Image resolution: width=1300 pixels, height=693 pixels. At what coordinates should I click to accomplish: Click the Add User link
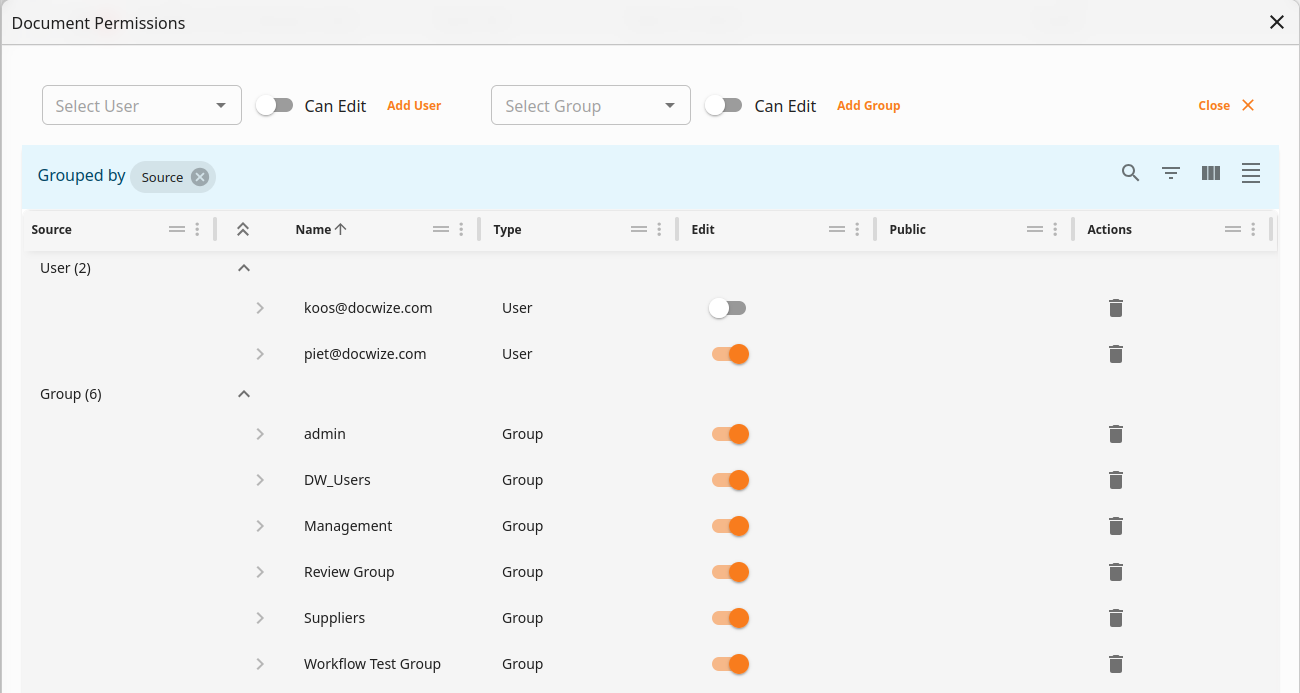click(413, 104)
